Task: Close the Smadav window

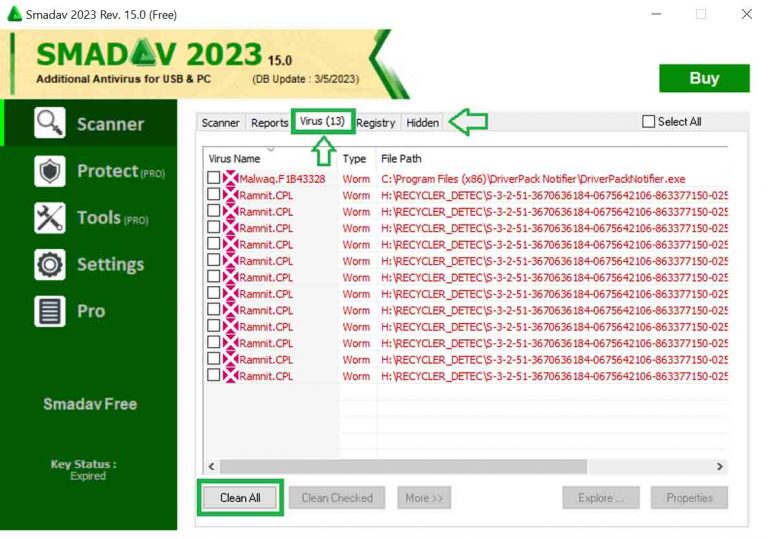Action: pos(746,14)
